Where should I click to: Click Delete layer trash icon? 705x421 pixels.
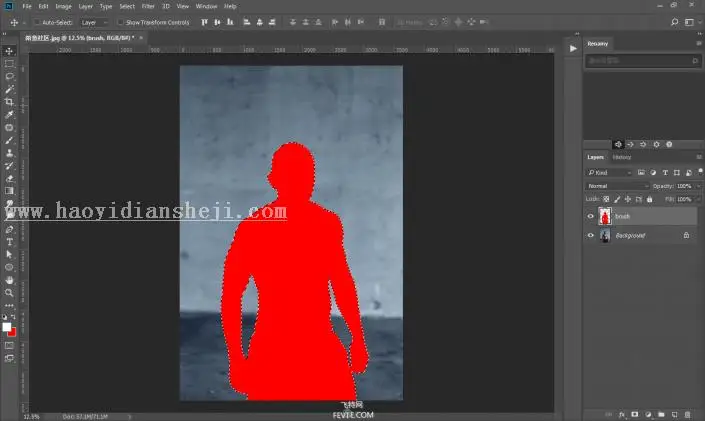[687, 414]
